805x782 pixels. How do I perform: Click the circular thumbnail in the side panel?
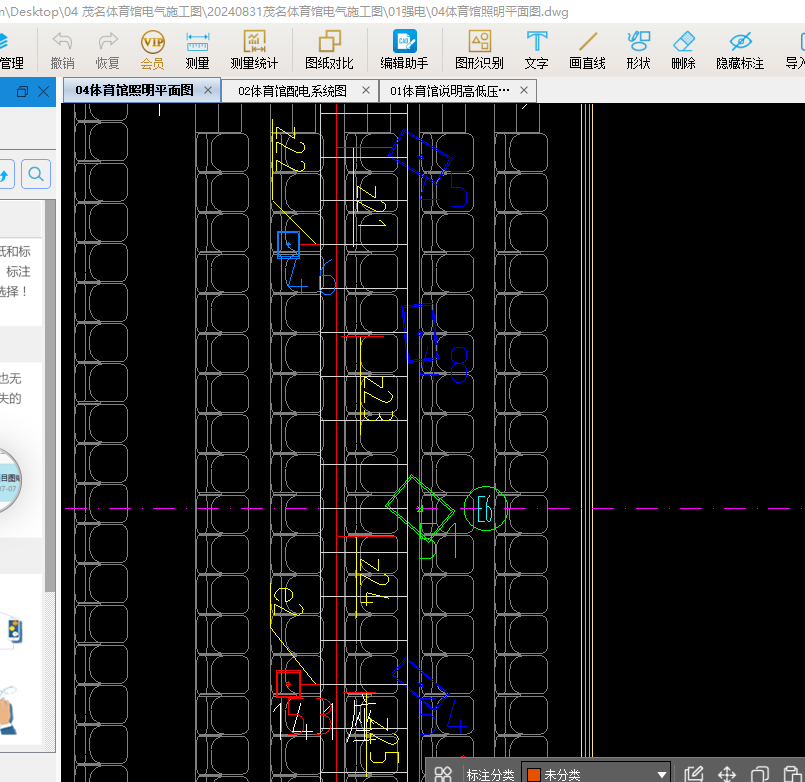coord(9,480)
